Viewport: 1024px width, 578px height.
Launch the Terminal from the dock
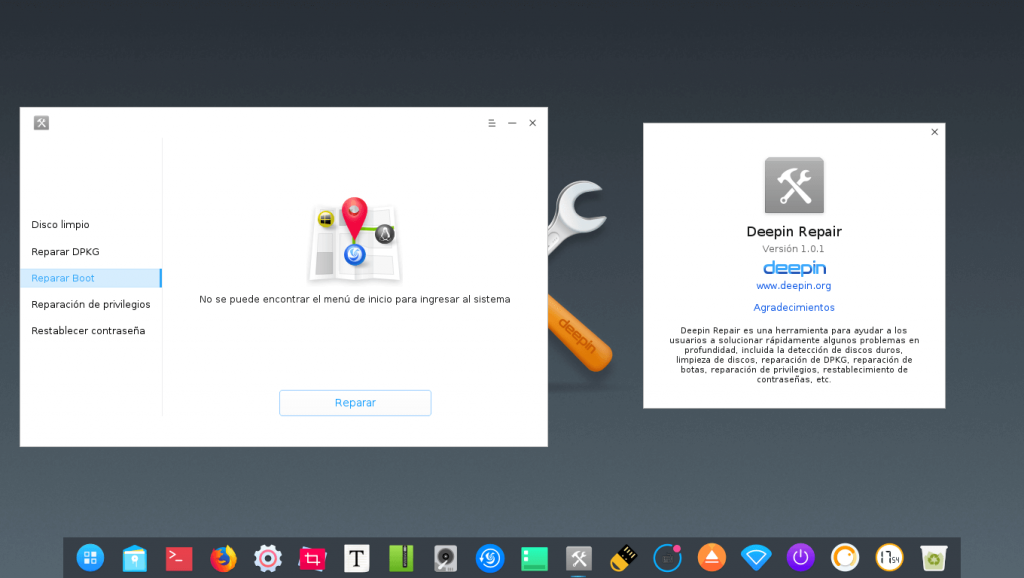coord(179,558)
